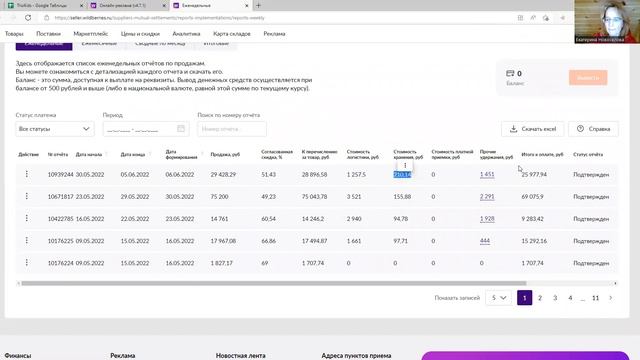Close the Еженедельные browser tab
Image resolution: width=640 pixels, height=360 pixels.
[247, 6]
